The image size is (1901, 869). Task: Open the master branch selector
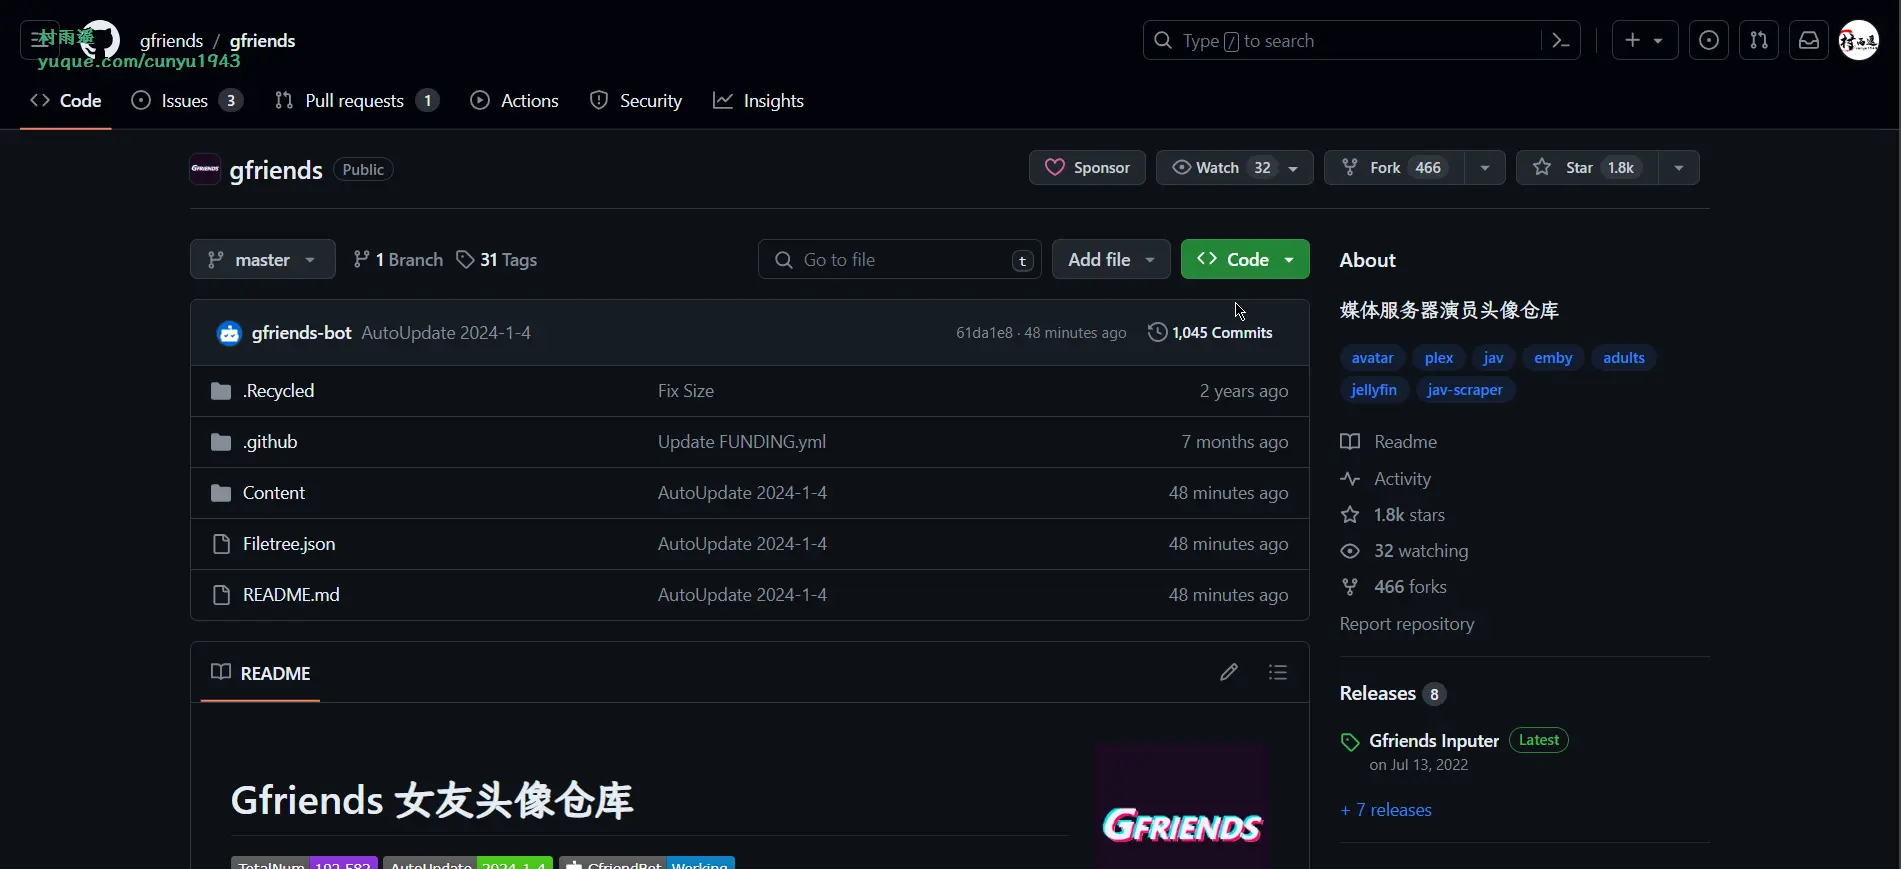pyautogui.click(x=262, y=260)
